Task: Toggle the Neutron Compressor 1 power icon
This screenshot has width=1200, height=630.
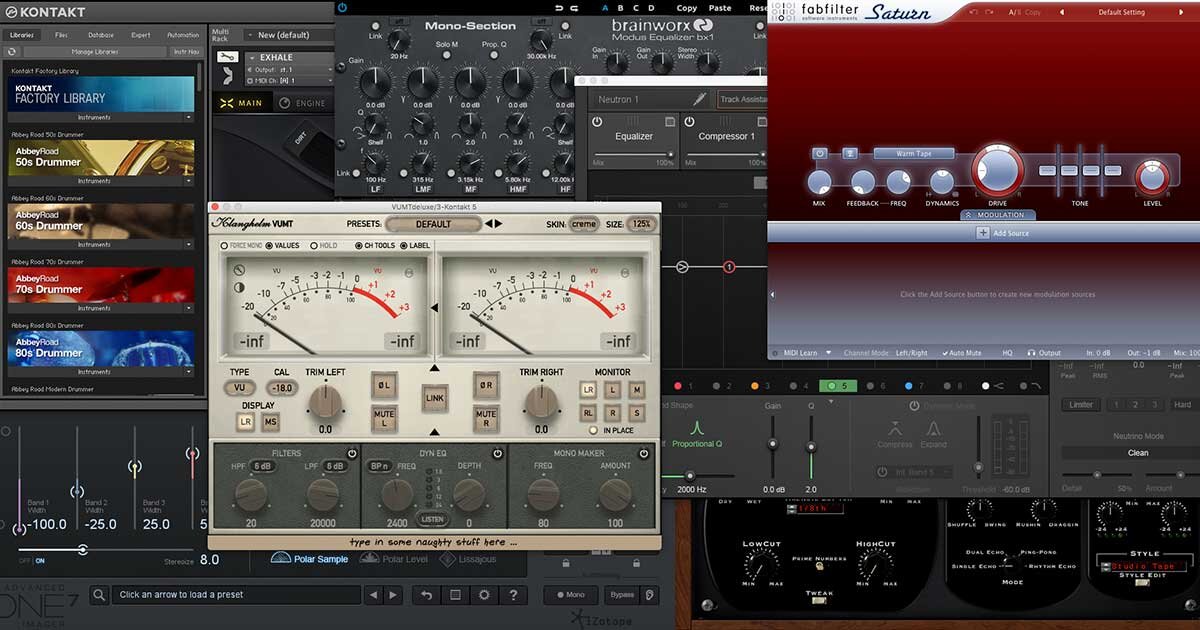Action: coord(688,122)
